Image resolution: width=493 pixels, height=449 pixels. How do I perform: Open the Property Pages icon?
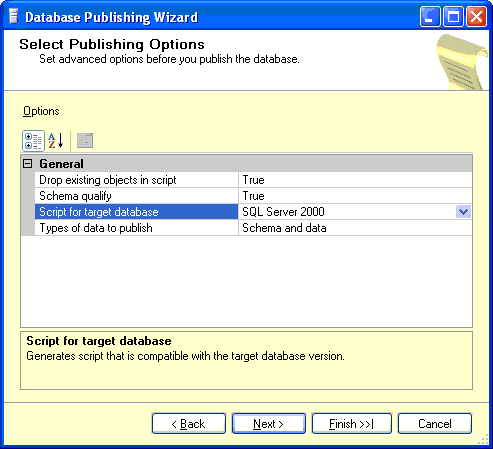click(x=85, y=141)
